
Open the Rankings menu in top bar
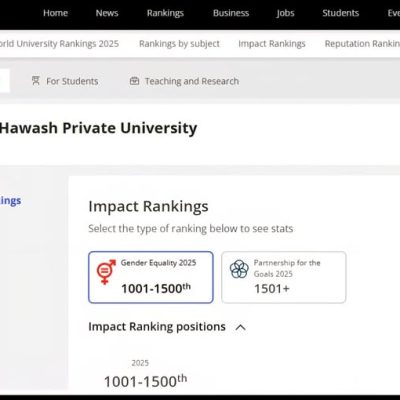[x=165, y=13]
